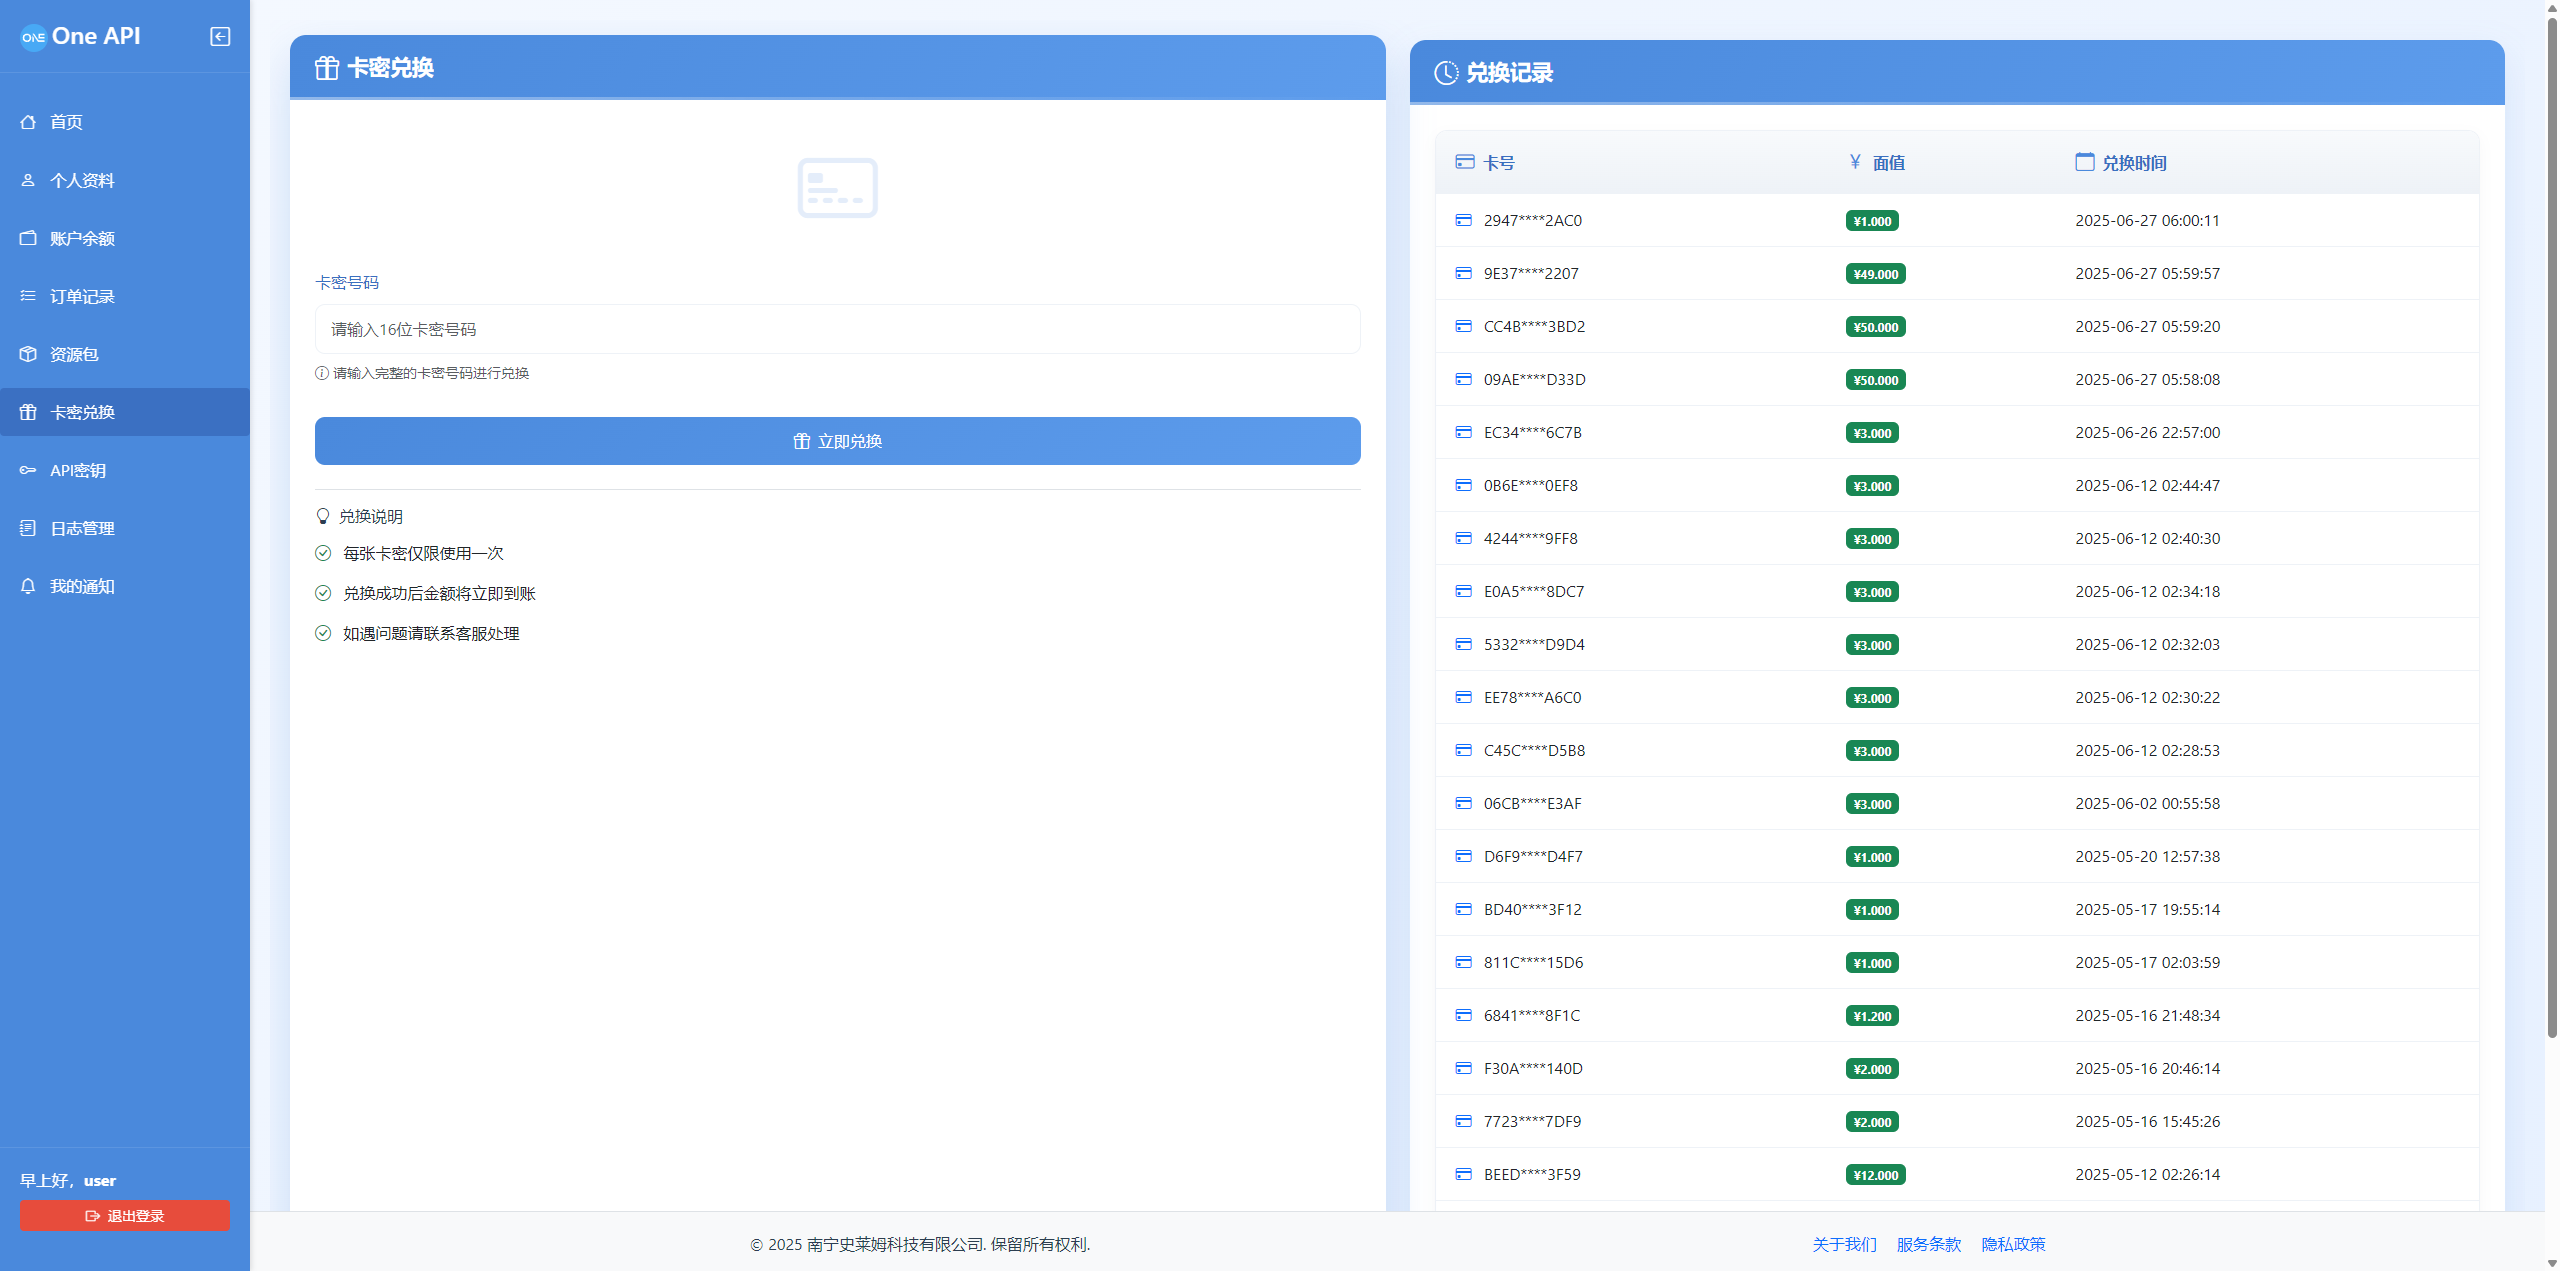Click the 退出登录 logout button
The height and width of the screenshot is (1271, 2560).
[x=123, y=1215]
